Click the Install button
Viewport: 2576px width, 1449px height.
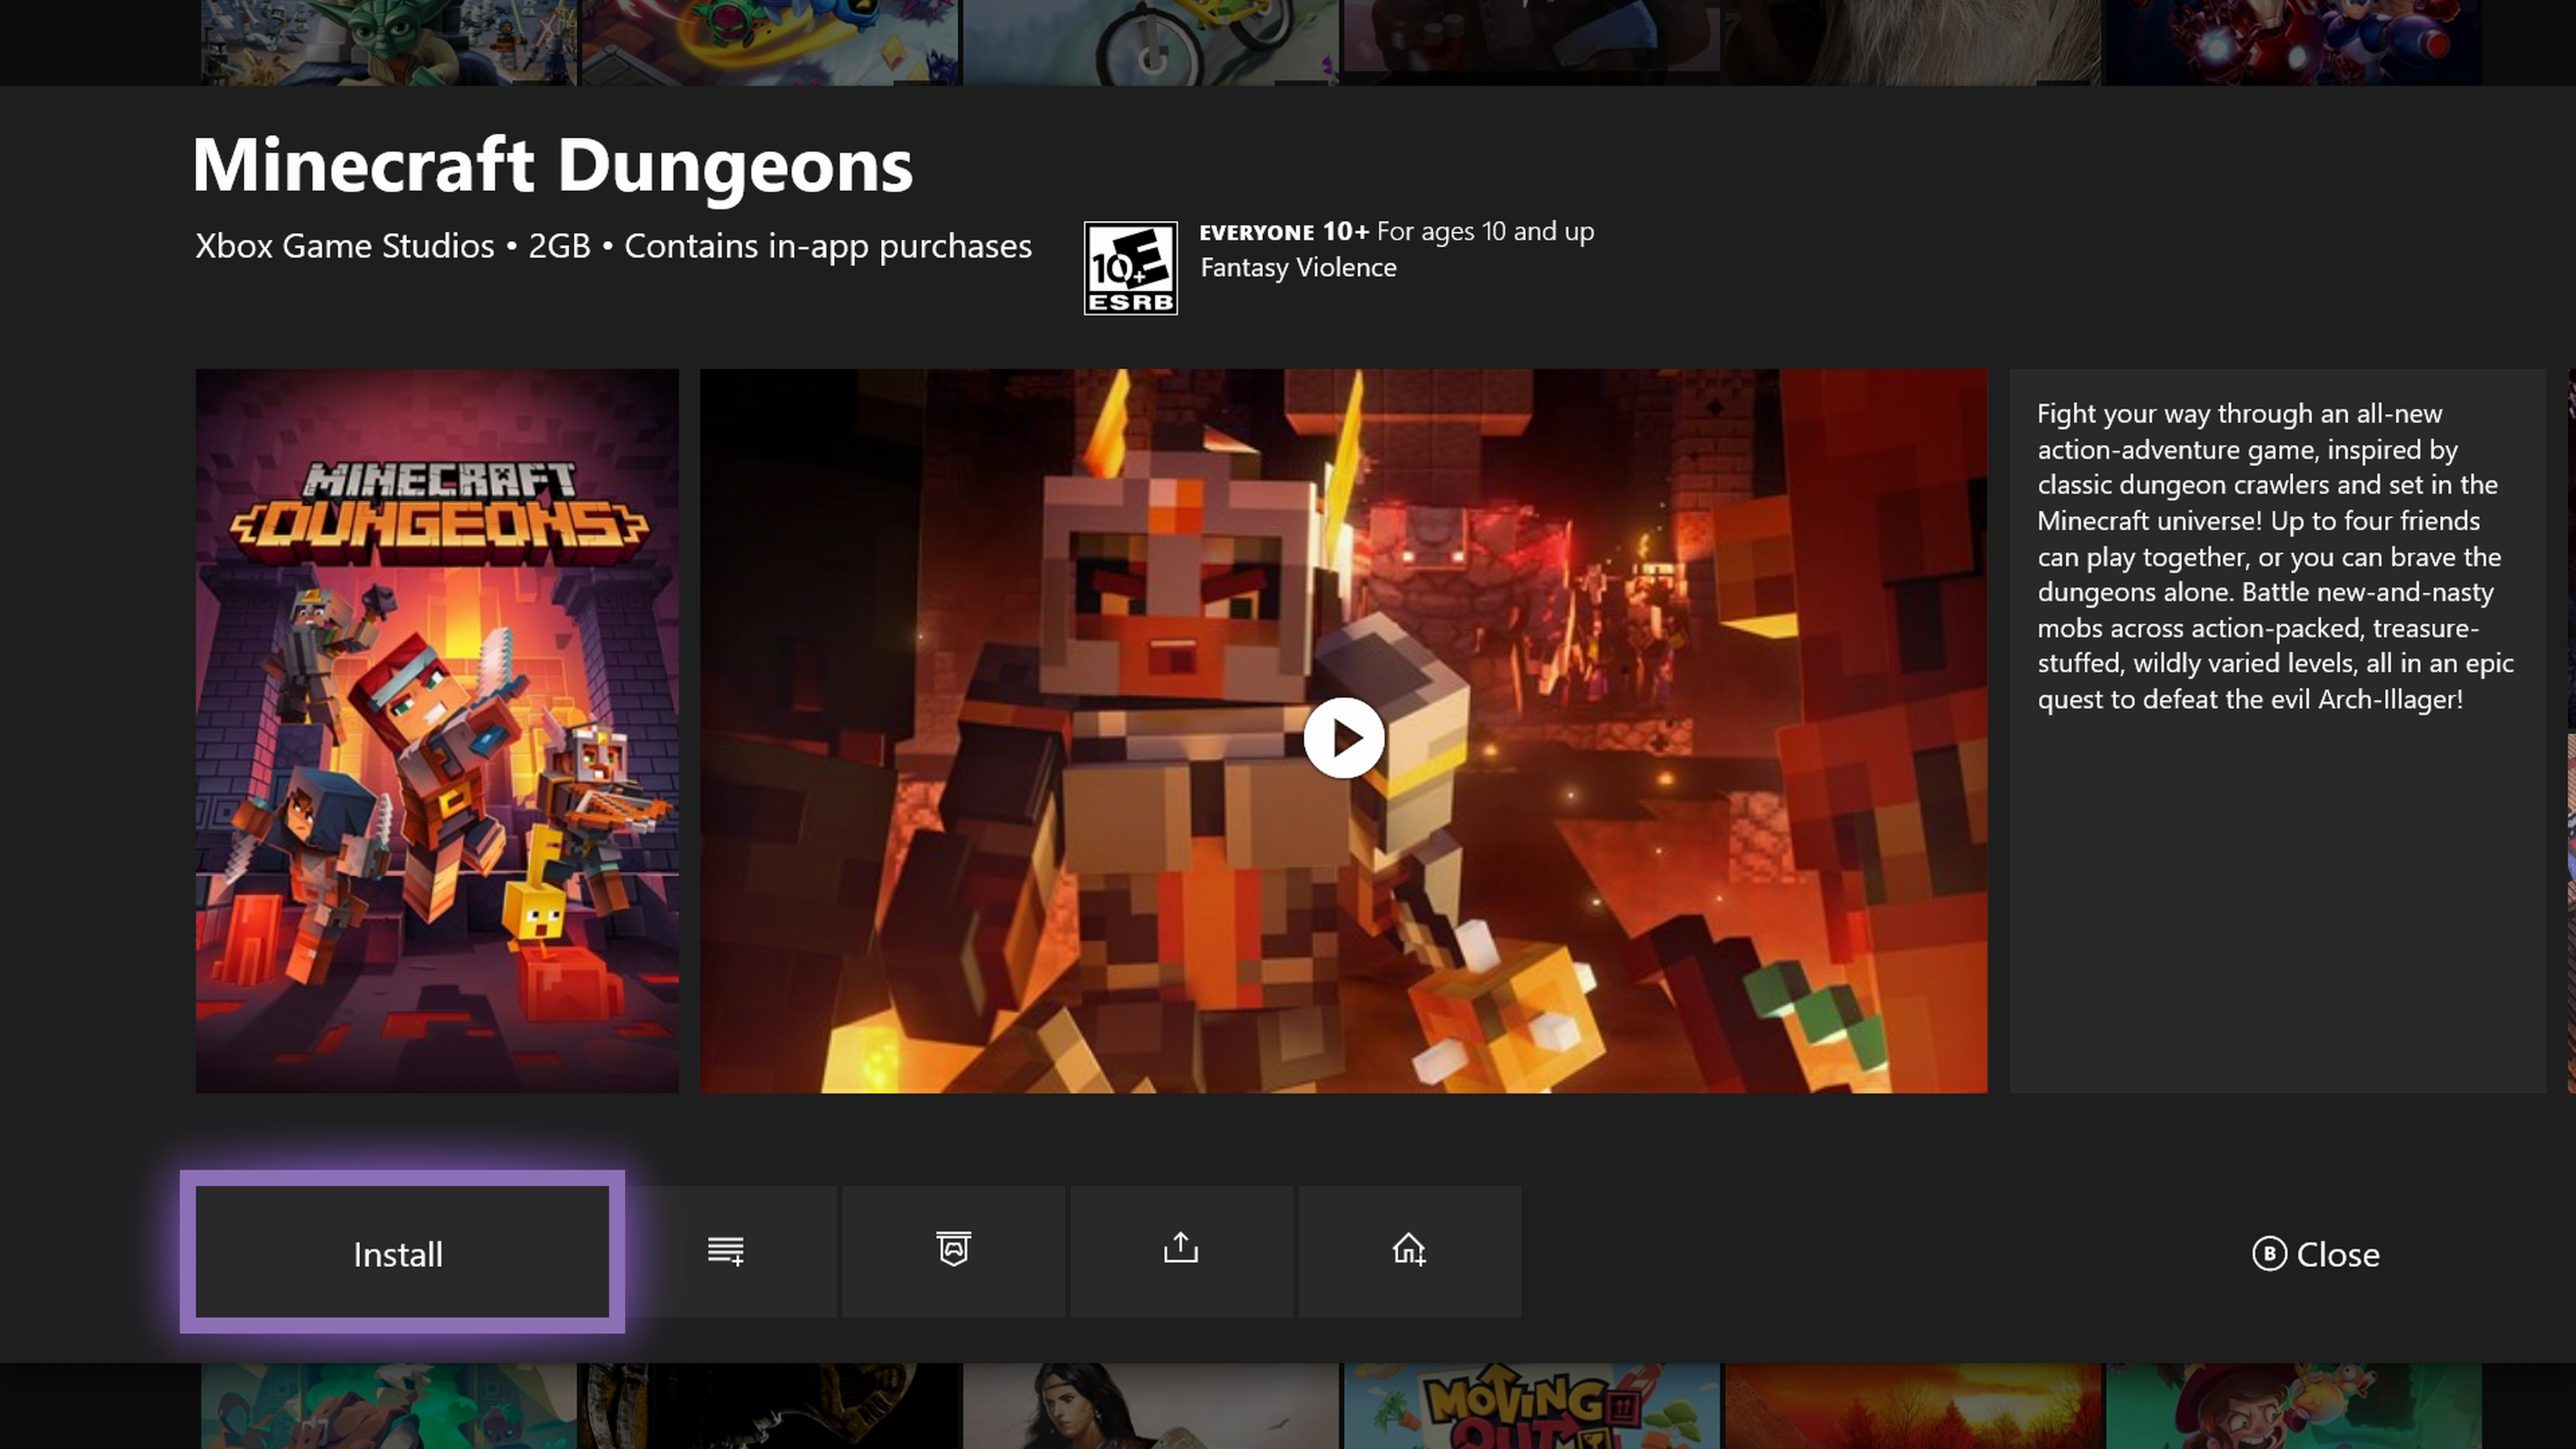pos(402,1252)
